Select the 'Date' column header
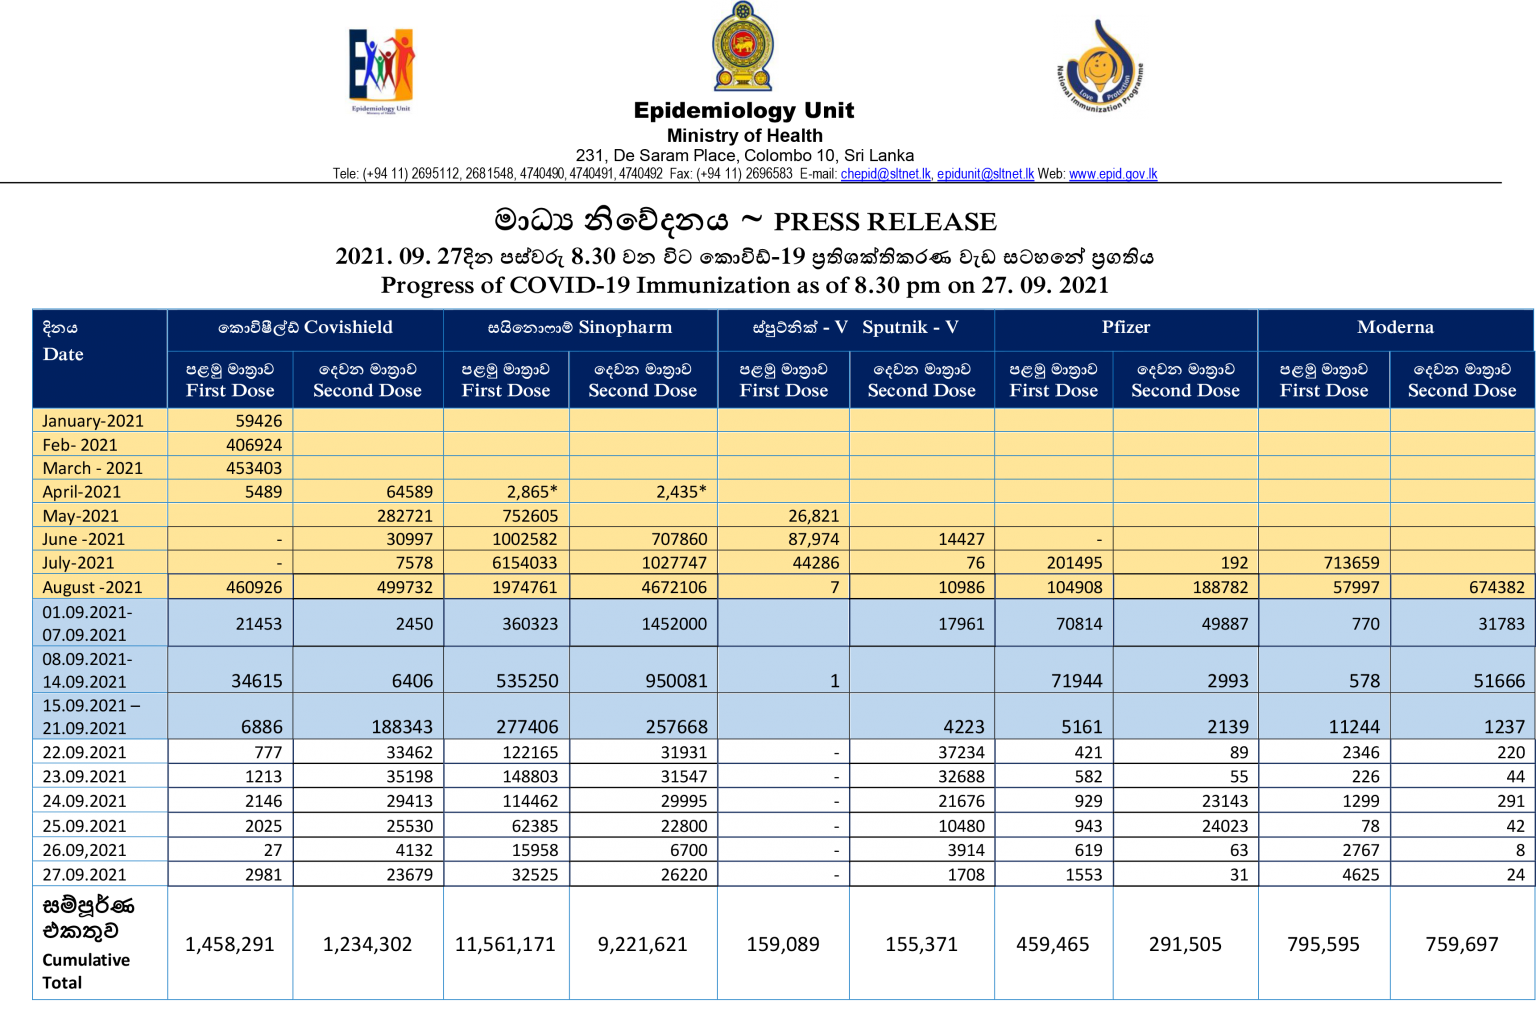Image resolution: width=1536 pixels, height=1030 pixels. coord(63,354)
